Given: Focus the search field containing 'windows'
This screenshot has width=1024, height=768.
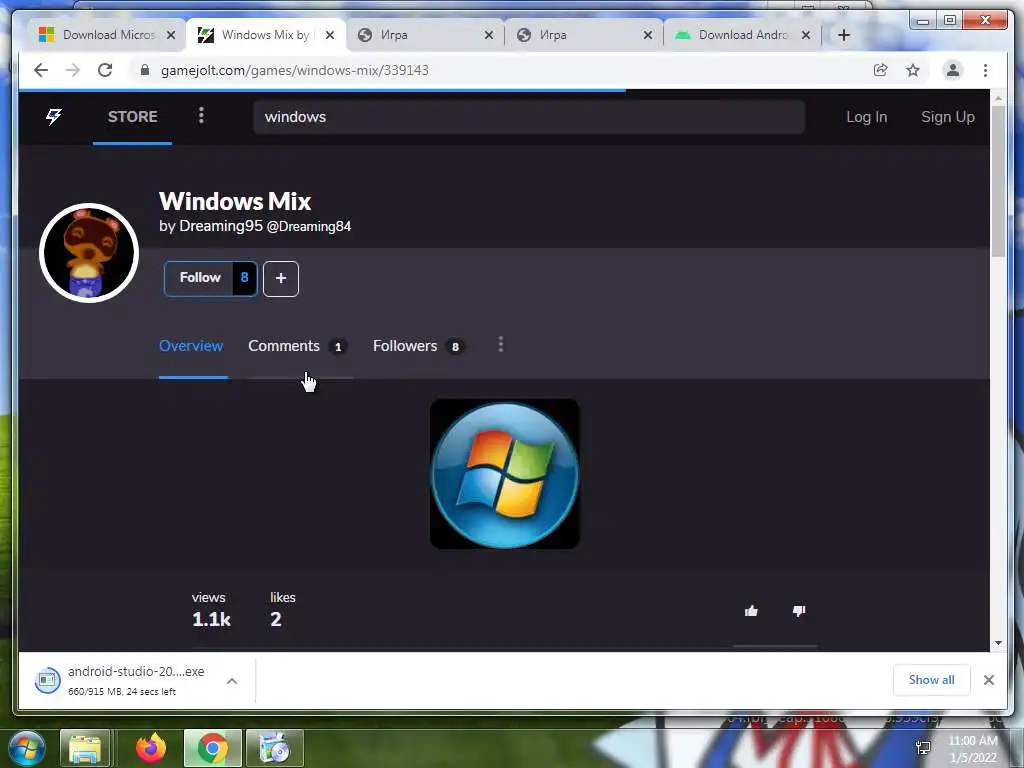Looking at the screenshot, I should [528, 117].
